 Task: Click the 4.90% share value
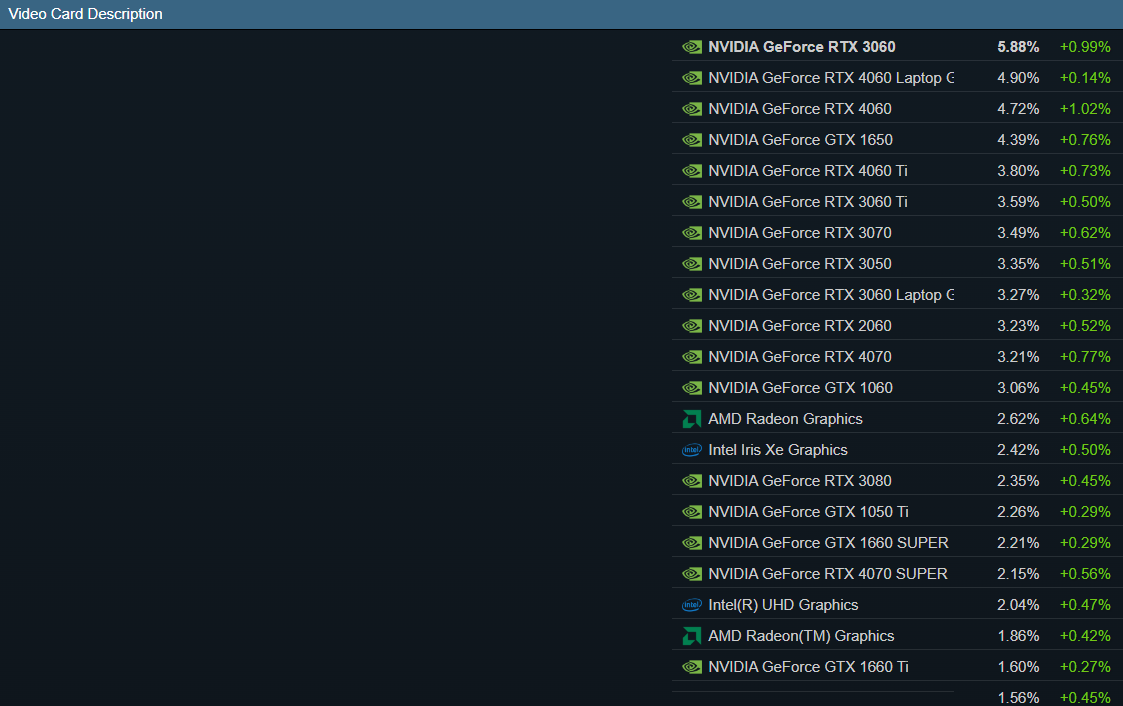(1018, 78)
